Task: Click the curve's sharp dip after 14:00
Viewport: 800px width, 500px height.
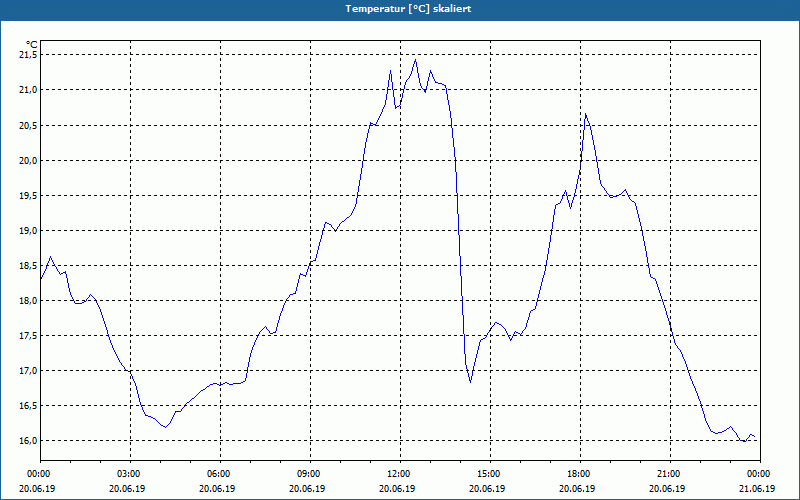Action: tap(470, 382)
